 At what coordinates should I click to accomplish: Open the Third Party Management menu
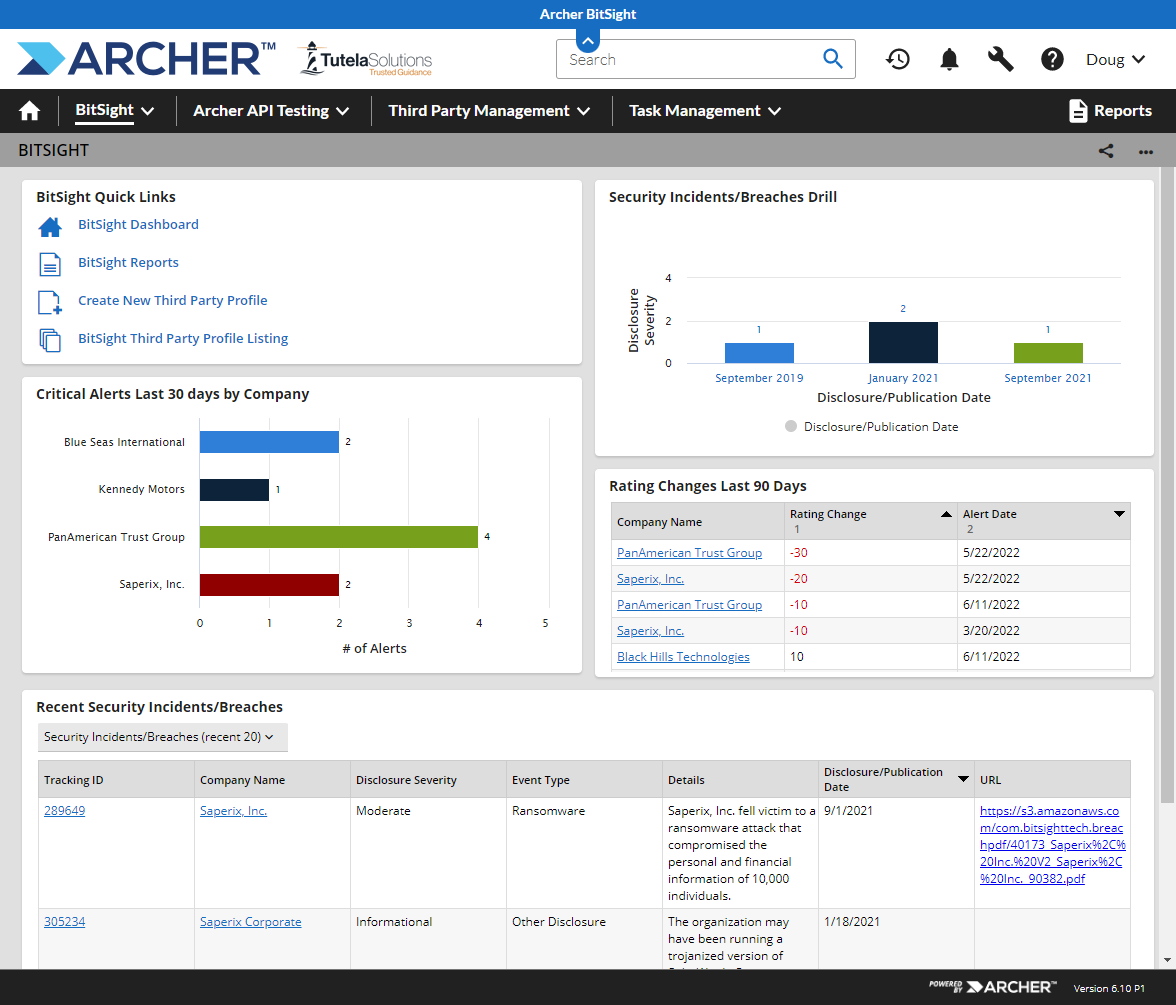(x=489, y=111)
